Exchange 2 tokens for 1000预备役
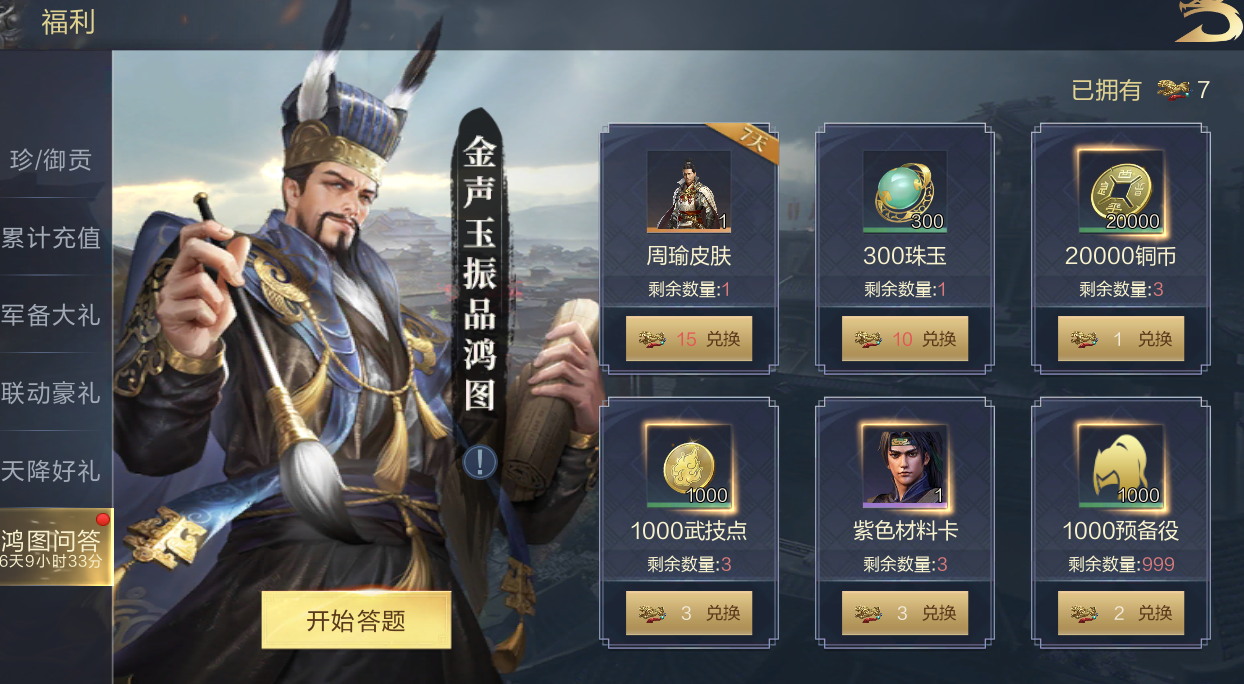The image size is (1244, 684). pyautogui.click(x=1121, y=613)
